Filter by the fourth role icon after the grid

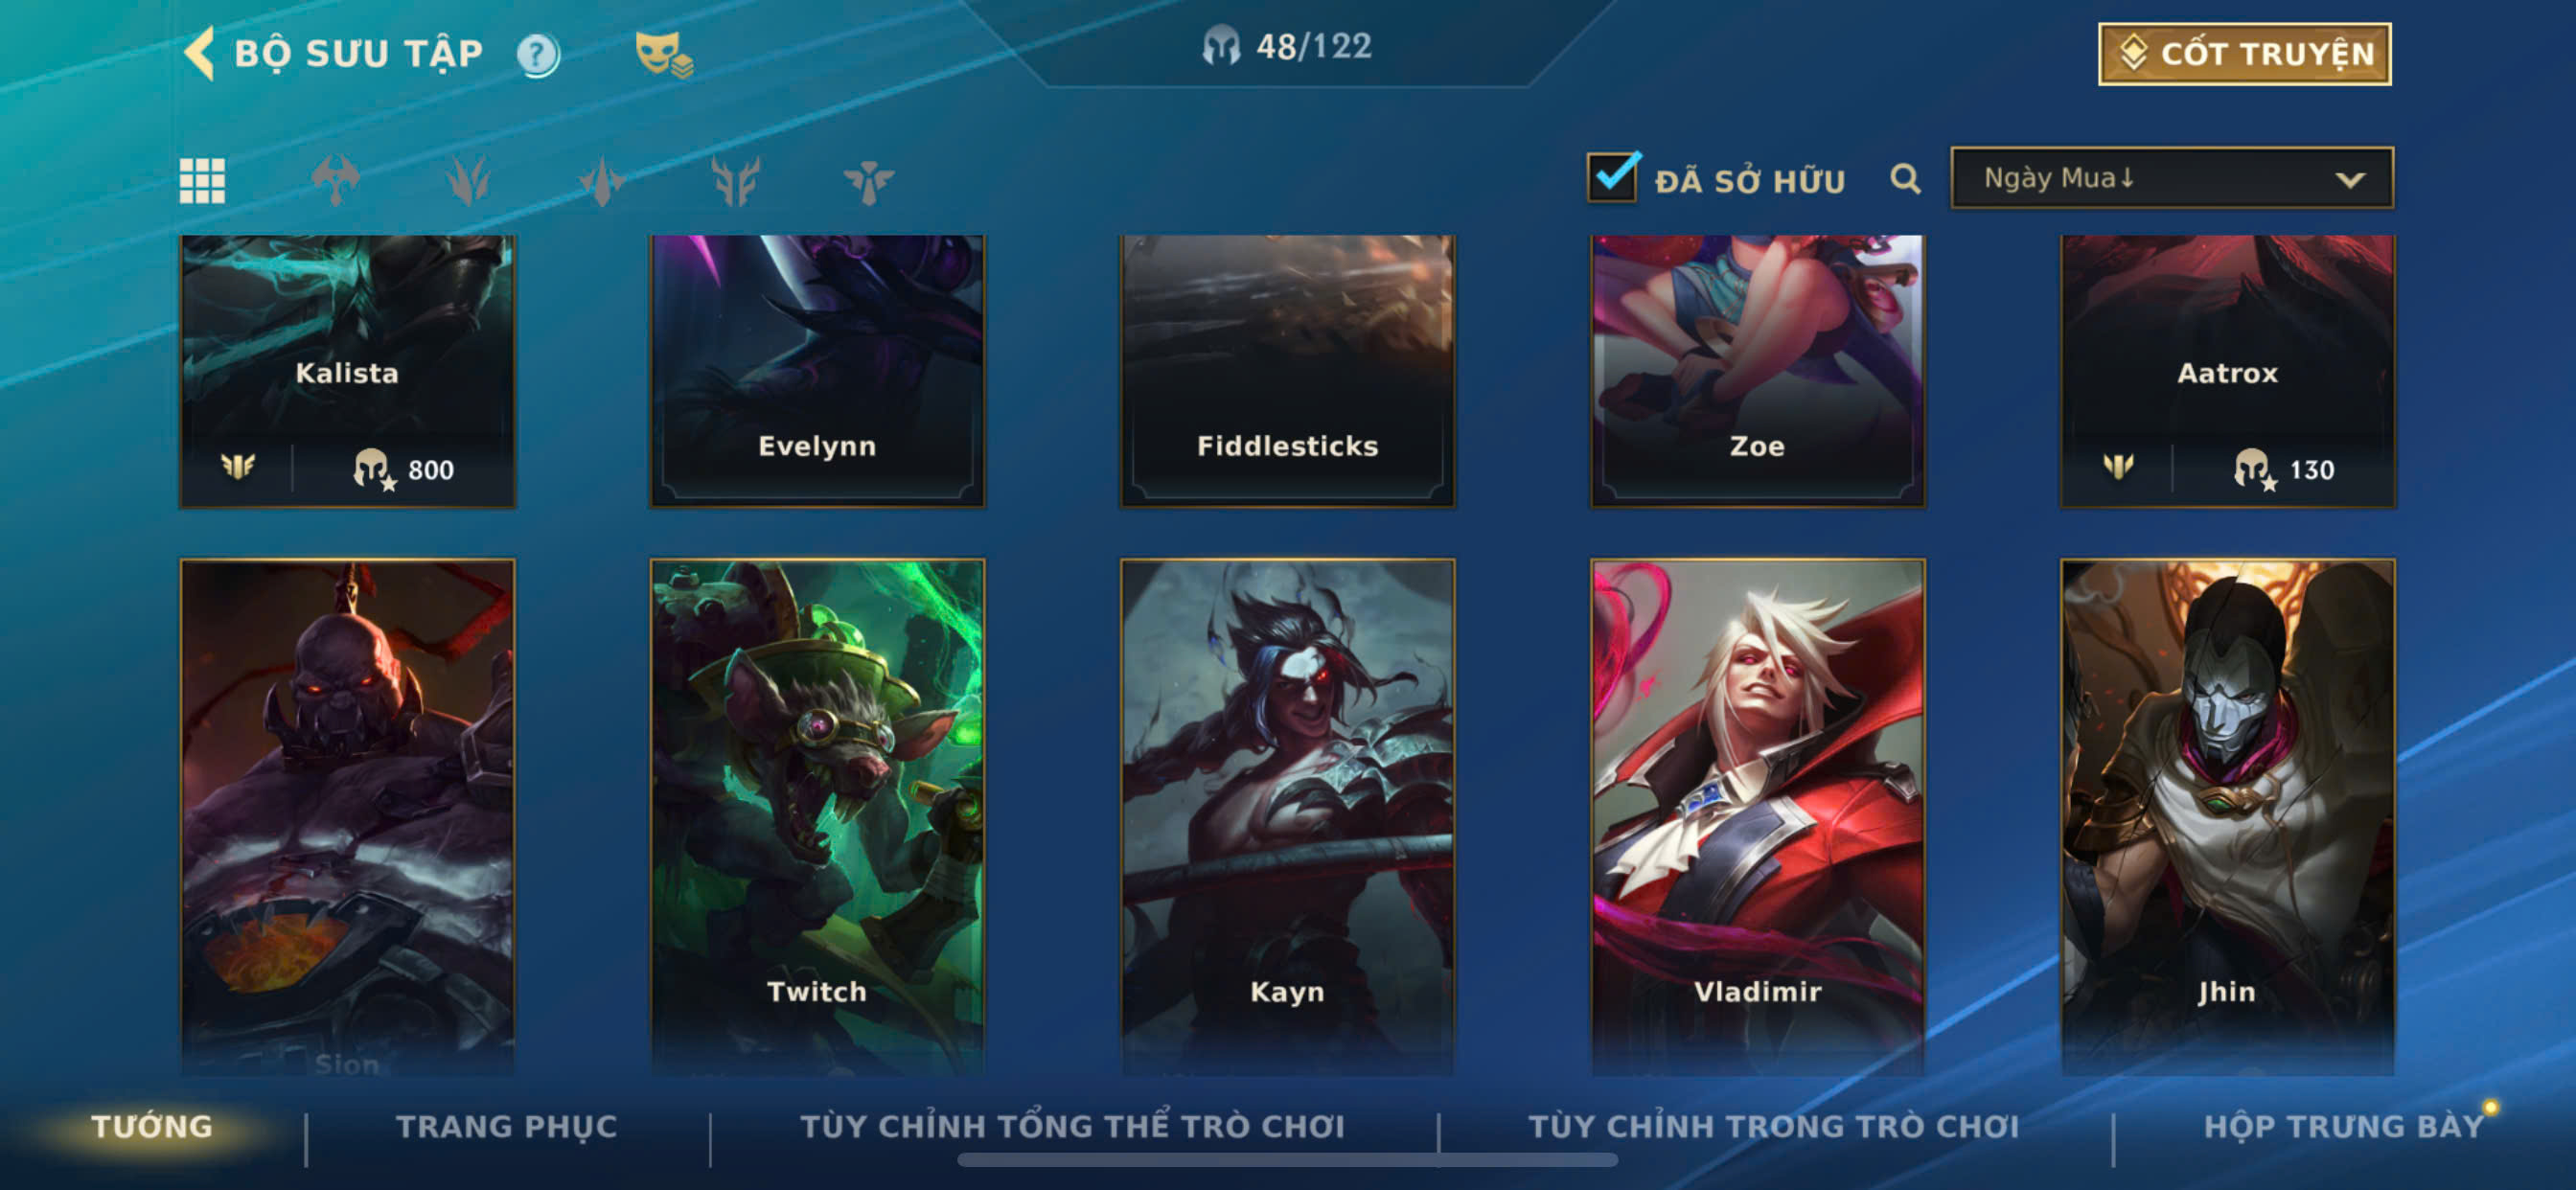pyautogui.click(x=736, y=181)
